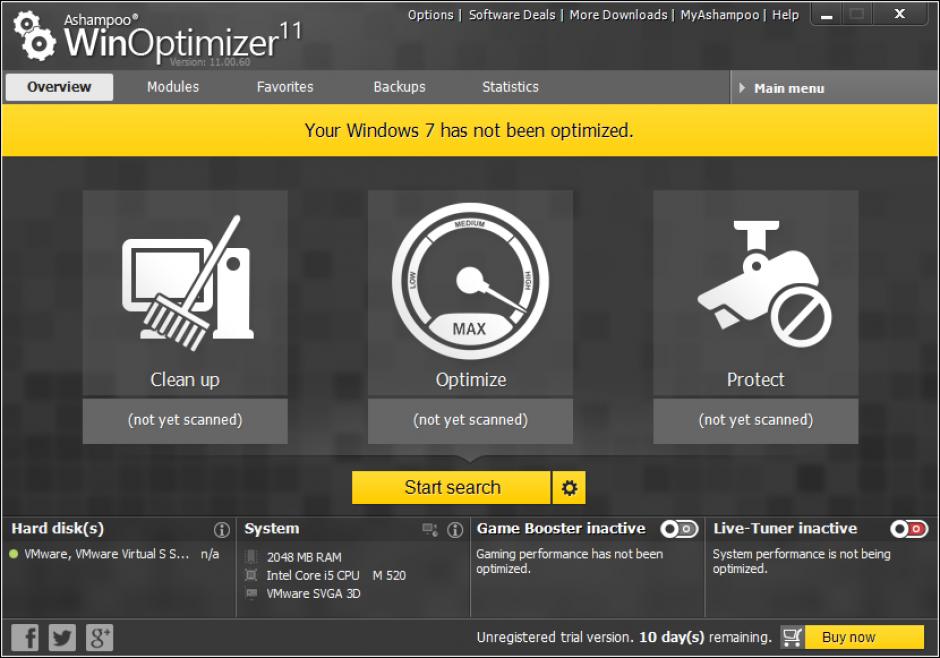Viewport: 940px width, 658px height.
Task: Open Ashampoo Facebook page icon
Action: coord(25,637)
